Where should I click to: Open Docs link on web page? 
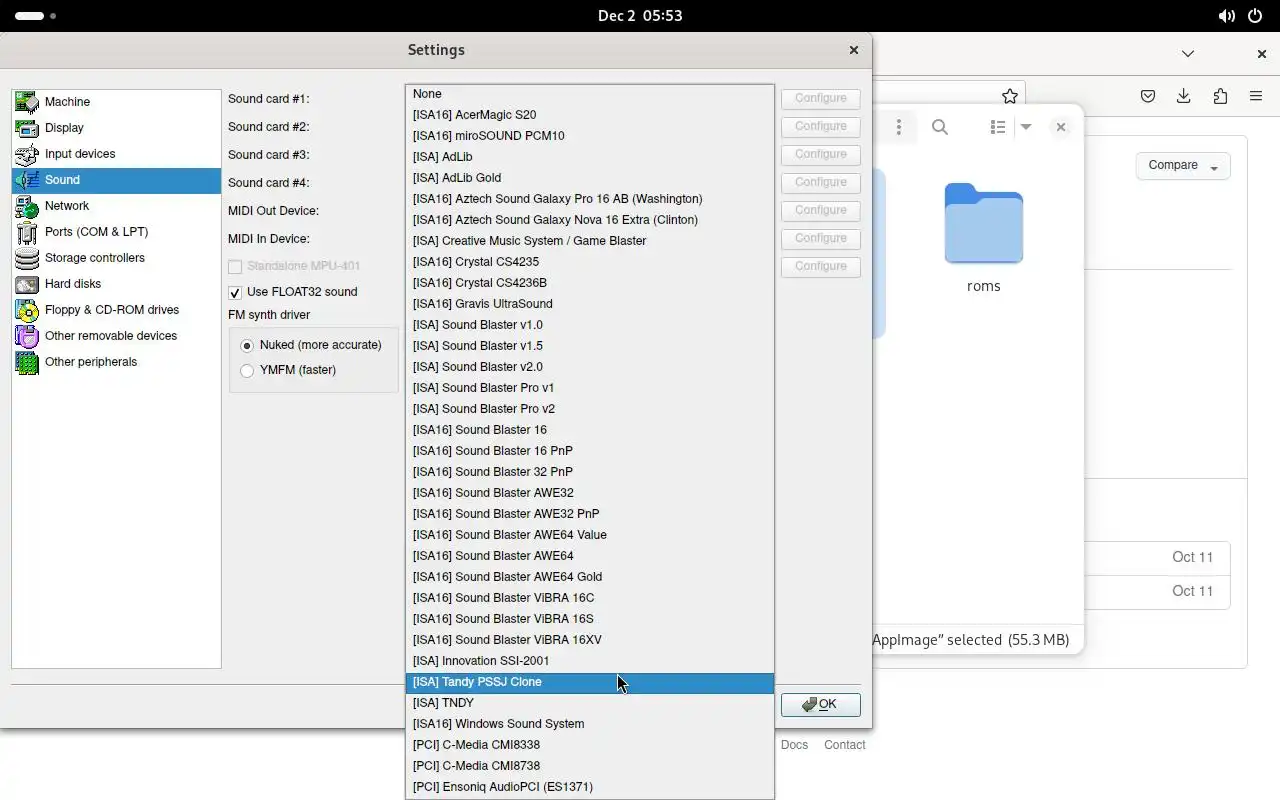click(x=794, y=745)
